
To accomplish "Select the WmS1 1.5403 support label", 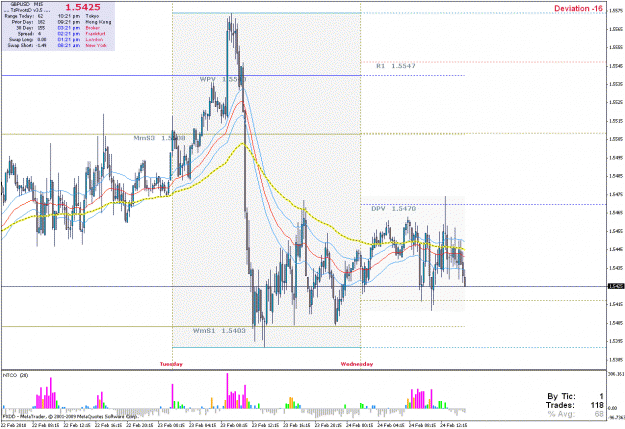I will pyautogui.click(x=219, y=331).
